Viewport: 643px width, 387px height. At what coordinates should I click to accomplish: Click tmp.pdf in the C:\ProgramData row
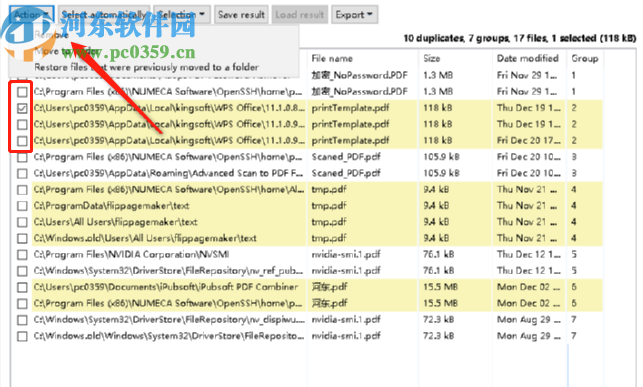[329, 206]
